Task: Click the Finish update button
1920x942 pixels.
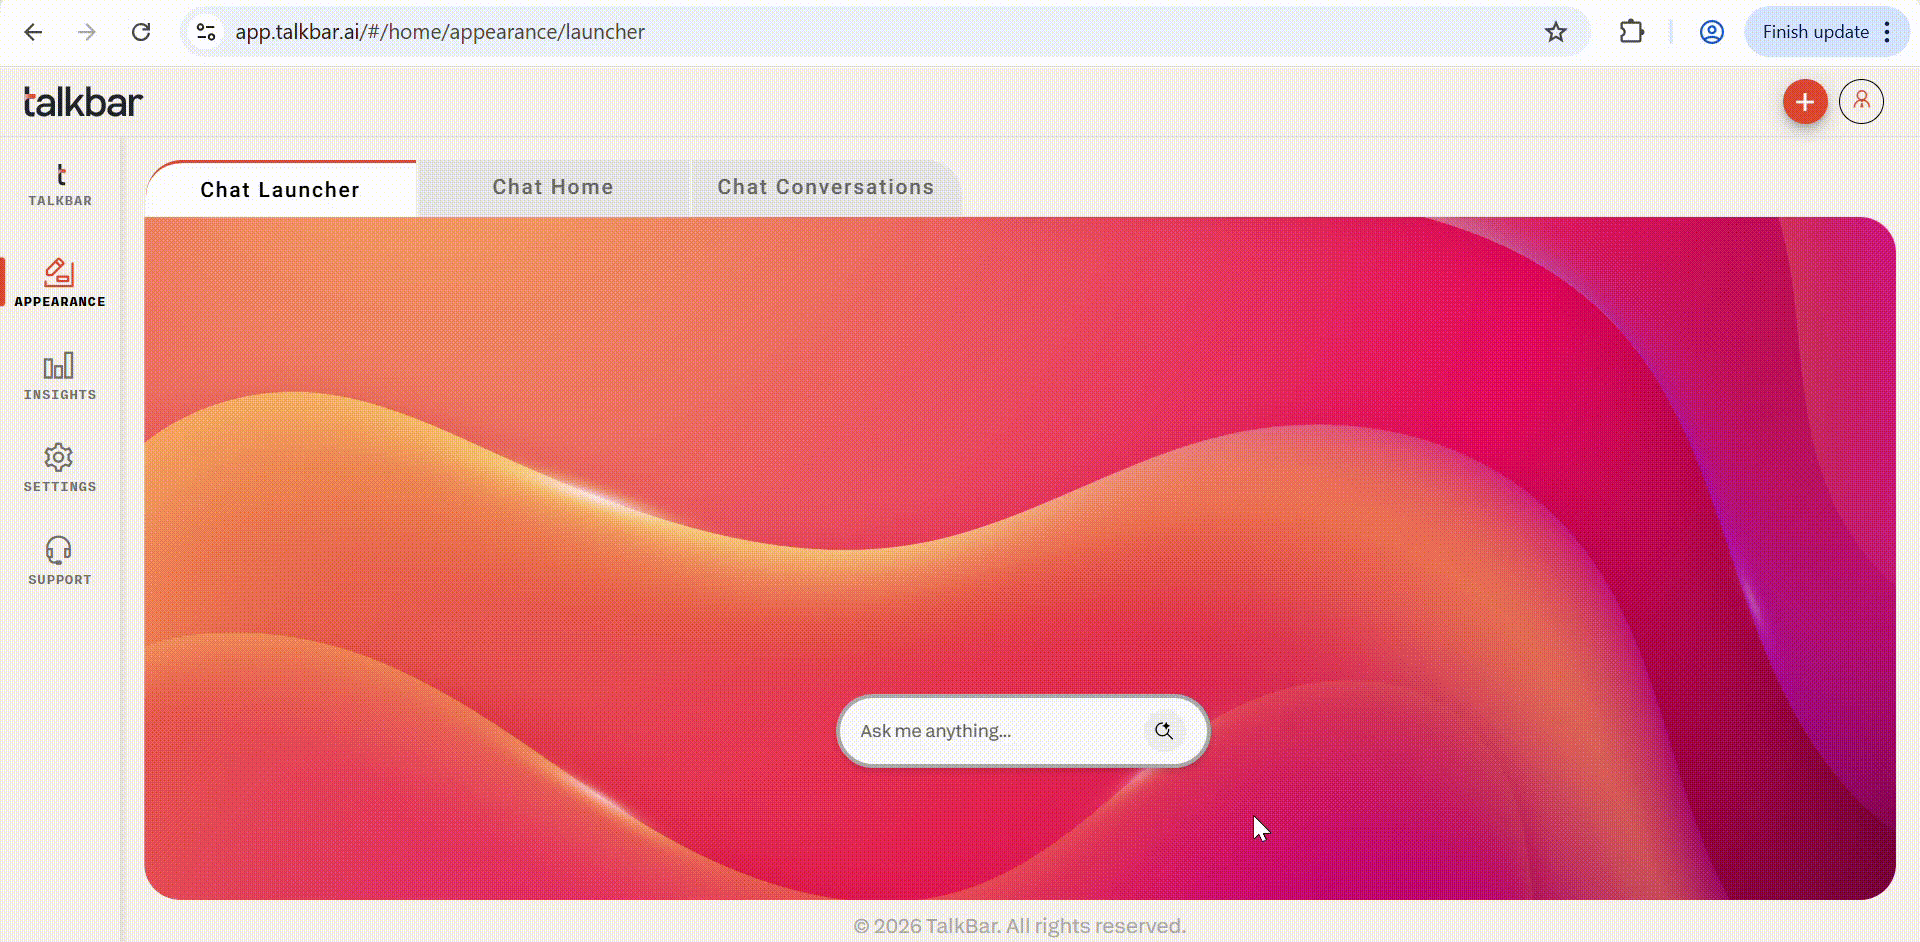Action: [1814, 32]
